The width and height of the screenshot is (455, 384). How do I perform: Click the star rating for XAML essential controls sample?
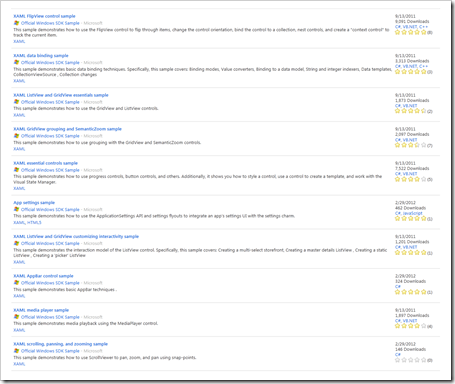click(x=410, y=179)
